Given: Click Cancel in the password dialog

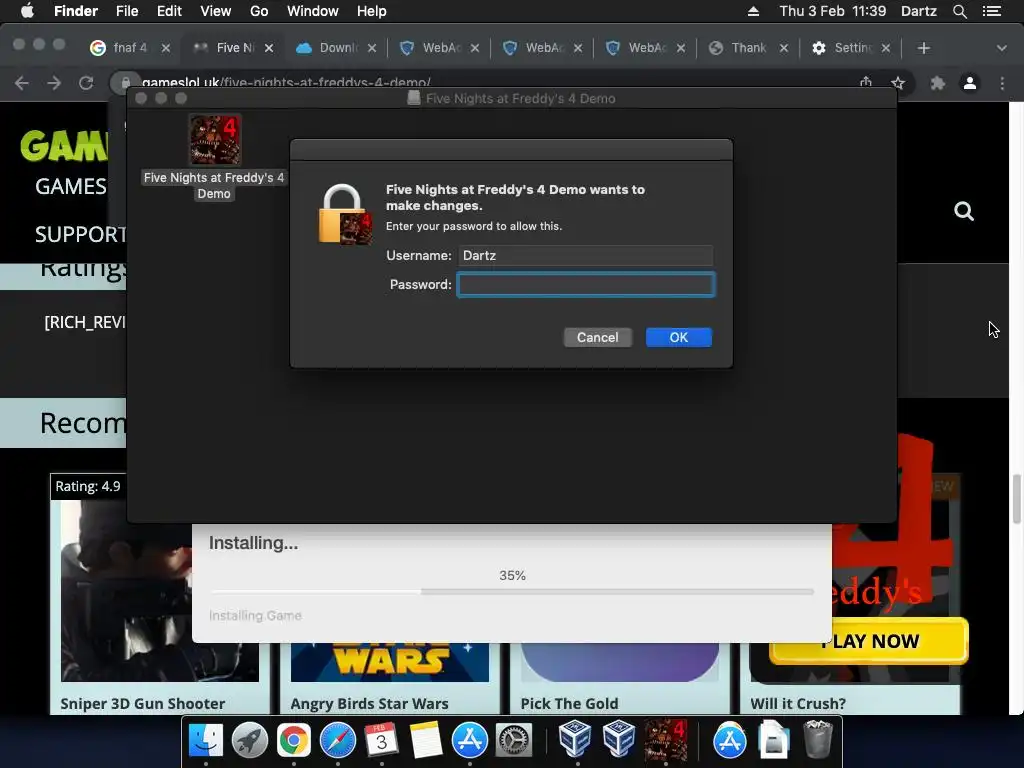Looking at the screenshot, I should [597, 338].
